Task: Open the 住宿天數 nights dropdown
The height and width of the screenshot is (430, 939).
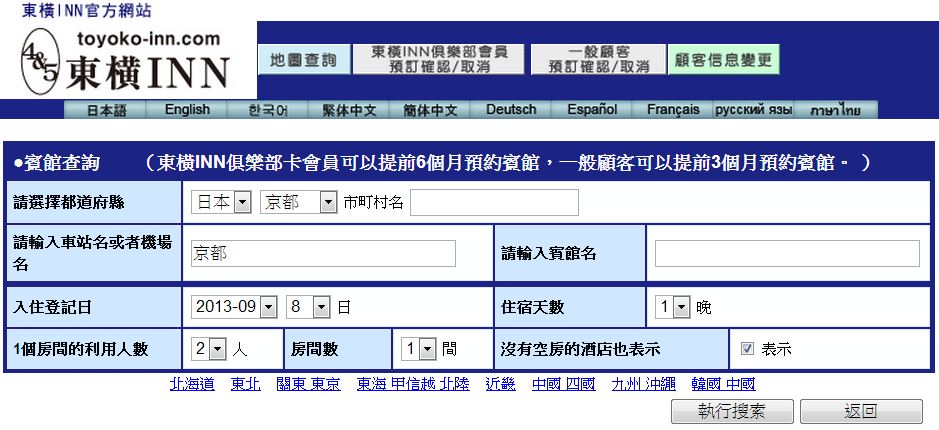Action: 673,308
